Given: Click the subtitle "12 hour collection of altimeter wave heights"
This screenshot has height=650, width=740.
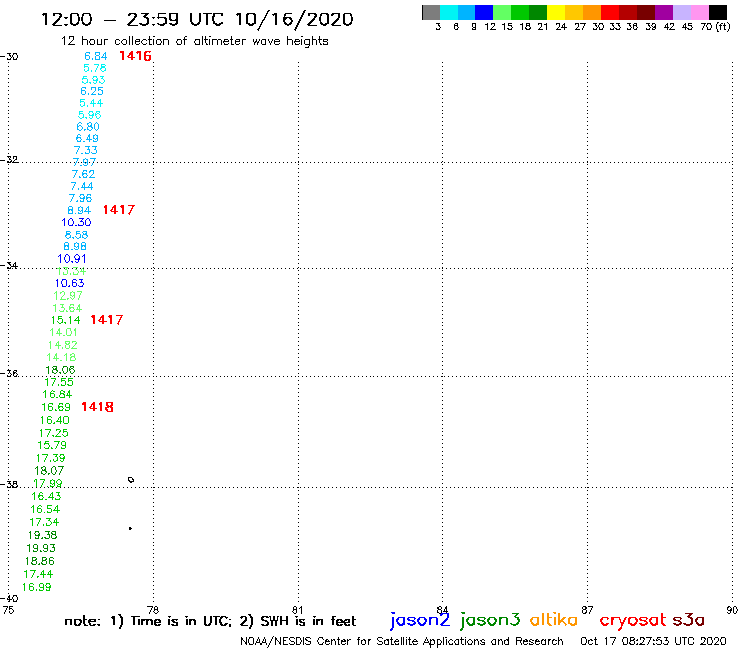Looking at the screenshot, I should pyautogui.click(x=194, y=41).
